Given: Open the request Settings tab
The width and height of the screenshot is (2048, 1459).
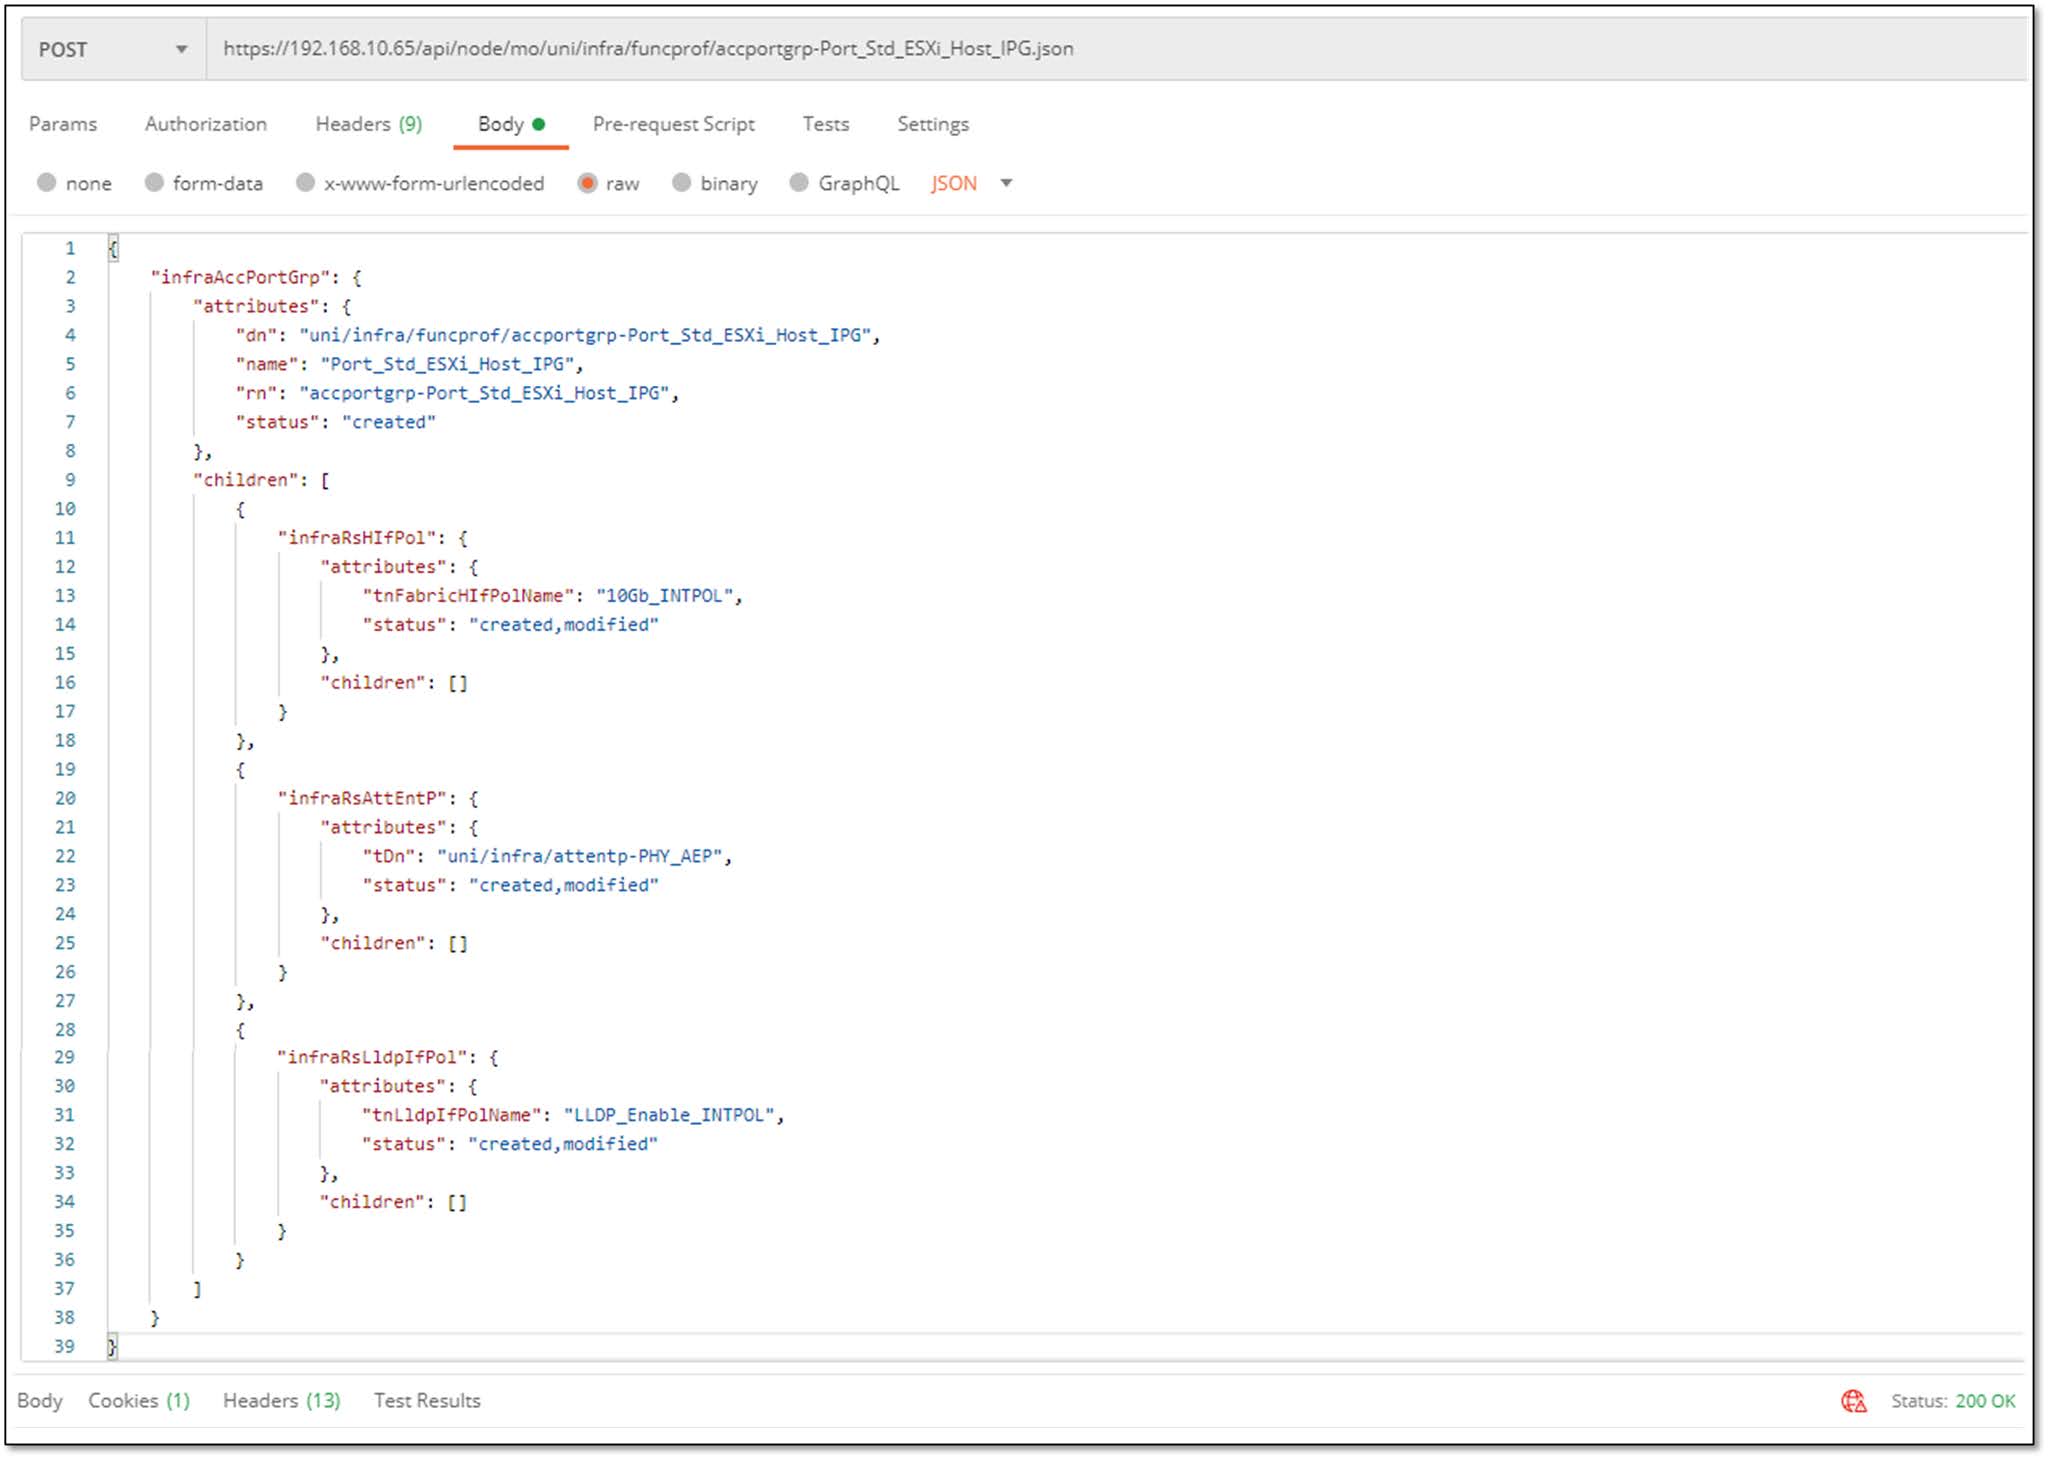Looking at the screenshot, I should (x=932, y=124).
